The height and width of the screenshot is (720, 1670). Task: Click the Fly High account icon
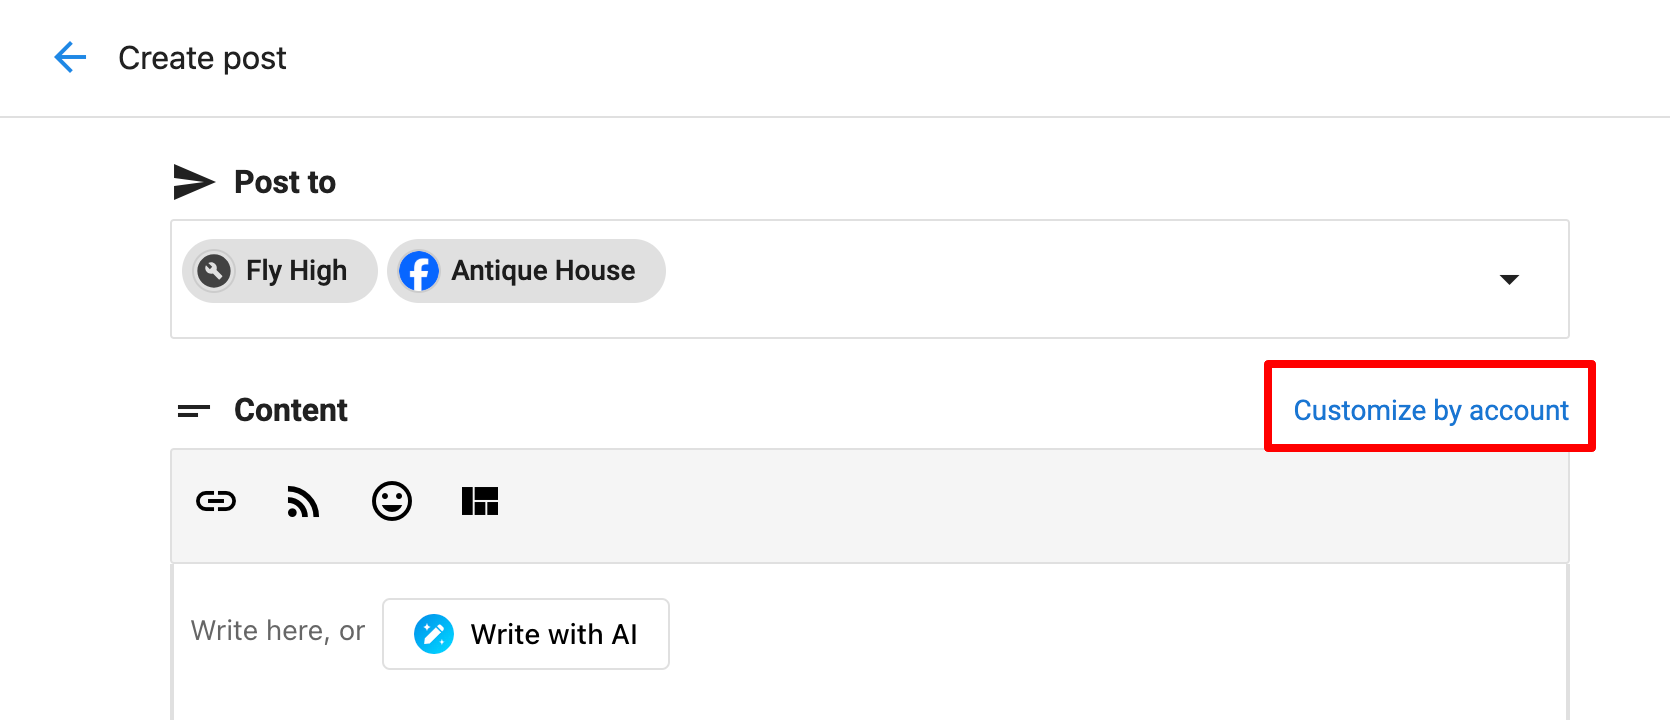[x=214, y=271]
